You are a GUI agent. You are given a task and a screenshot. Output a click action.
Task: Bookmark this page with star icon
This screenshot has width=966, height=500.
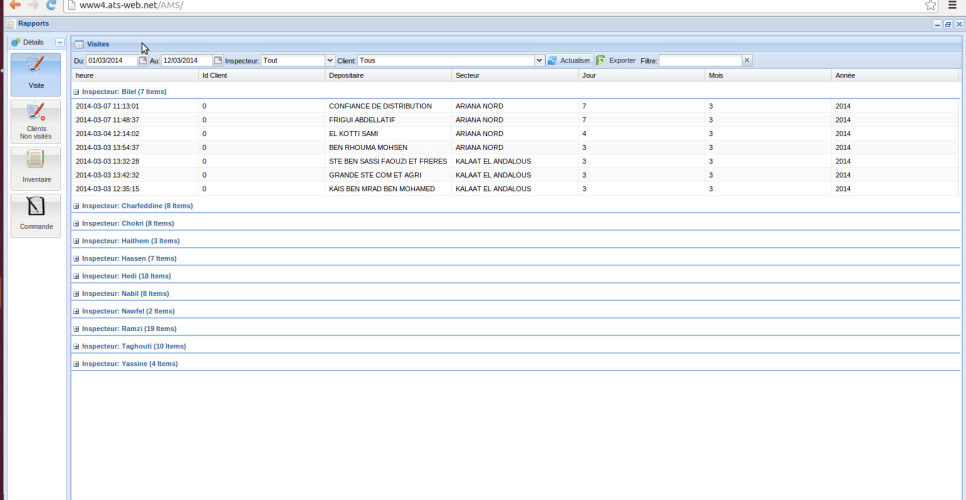(930, 6)
